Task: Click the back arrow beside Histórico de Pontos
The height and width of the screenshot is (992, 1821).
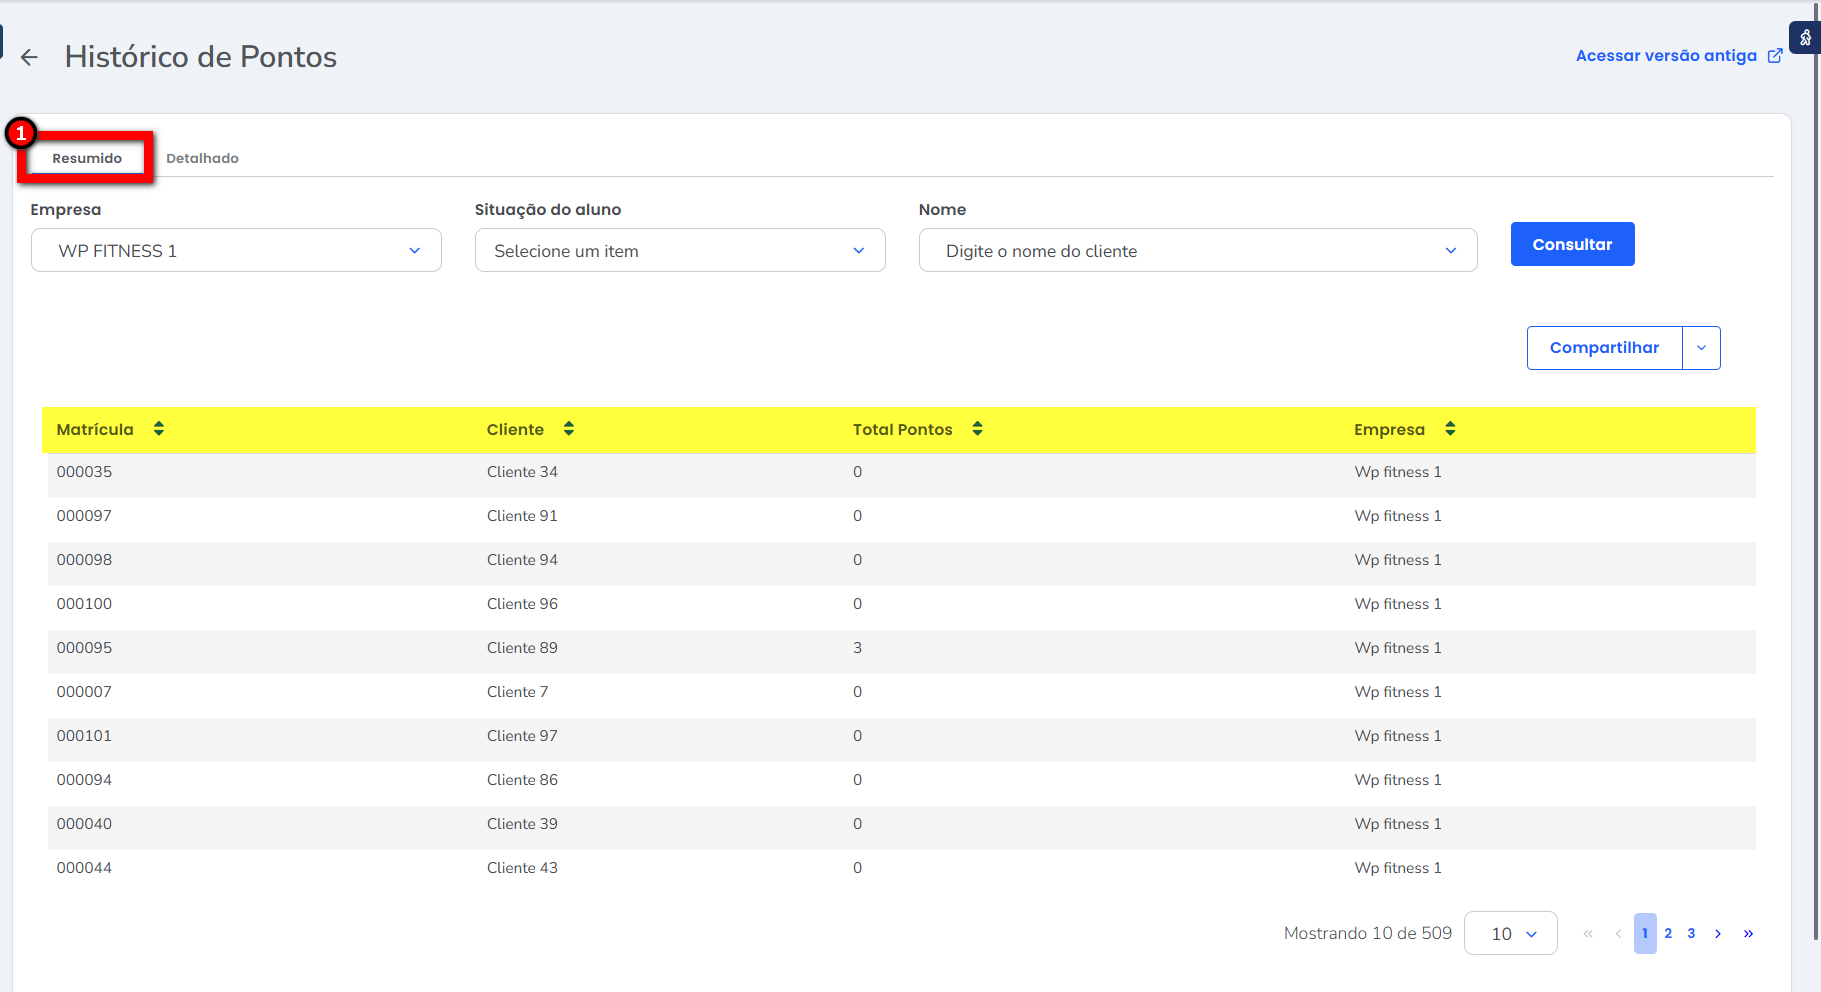Action: (29, 58)
